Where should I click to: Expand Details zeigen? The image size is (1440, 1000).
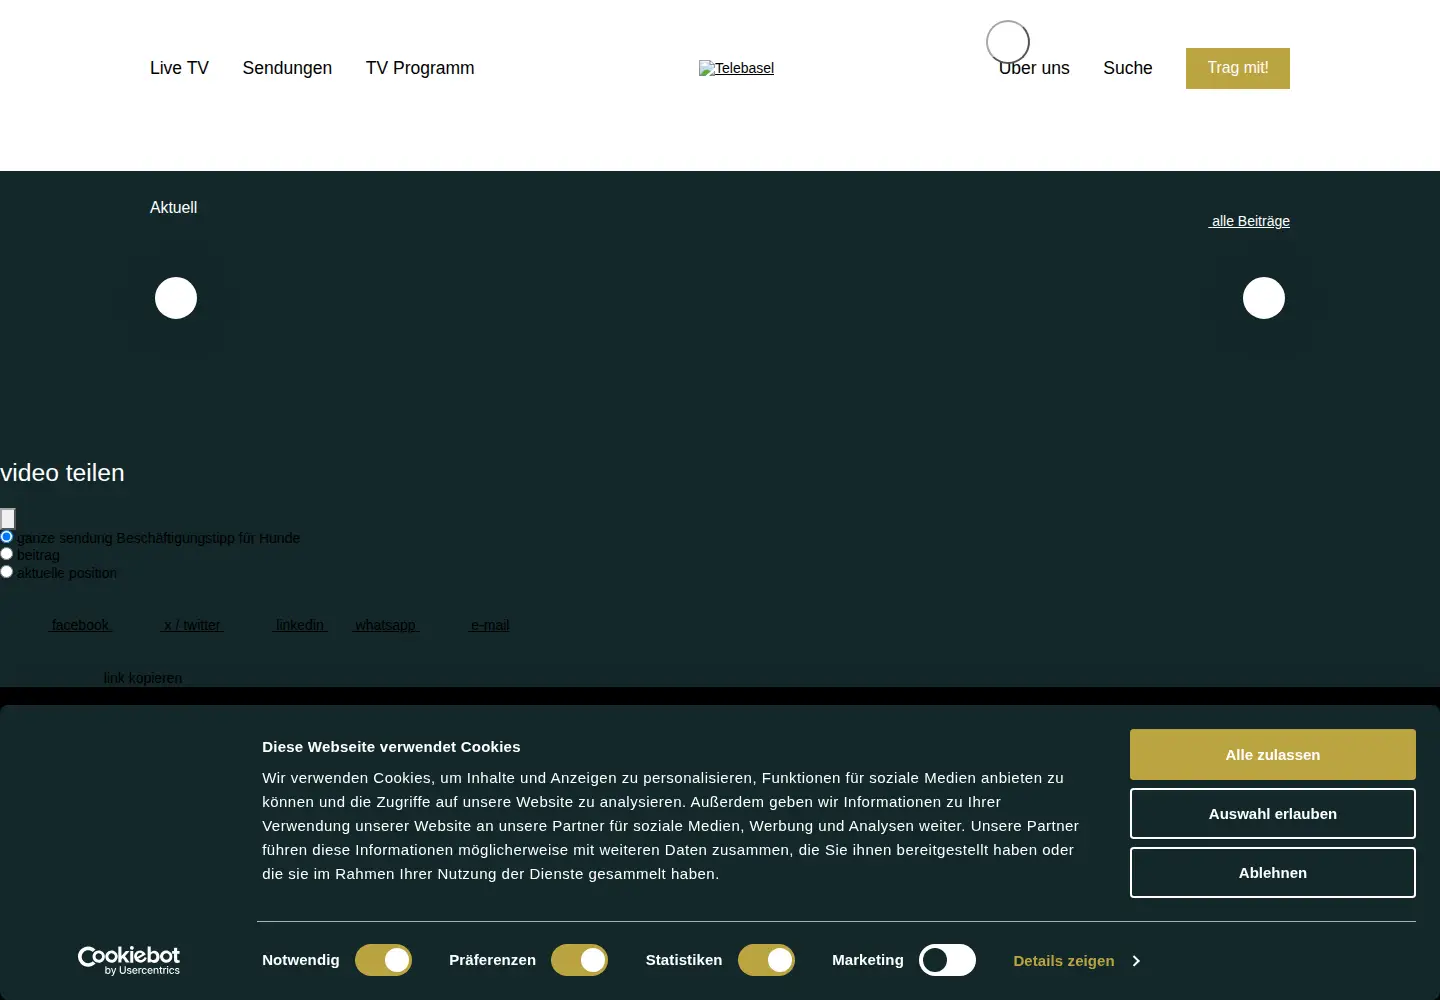1077,961
